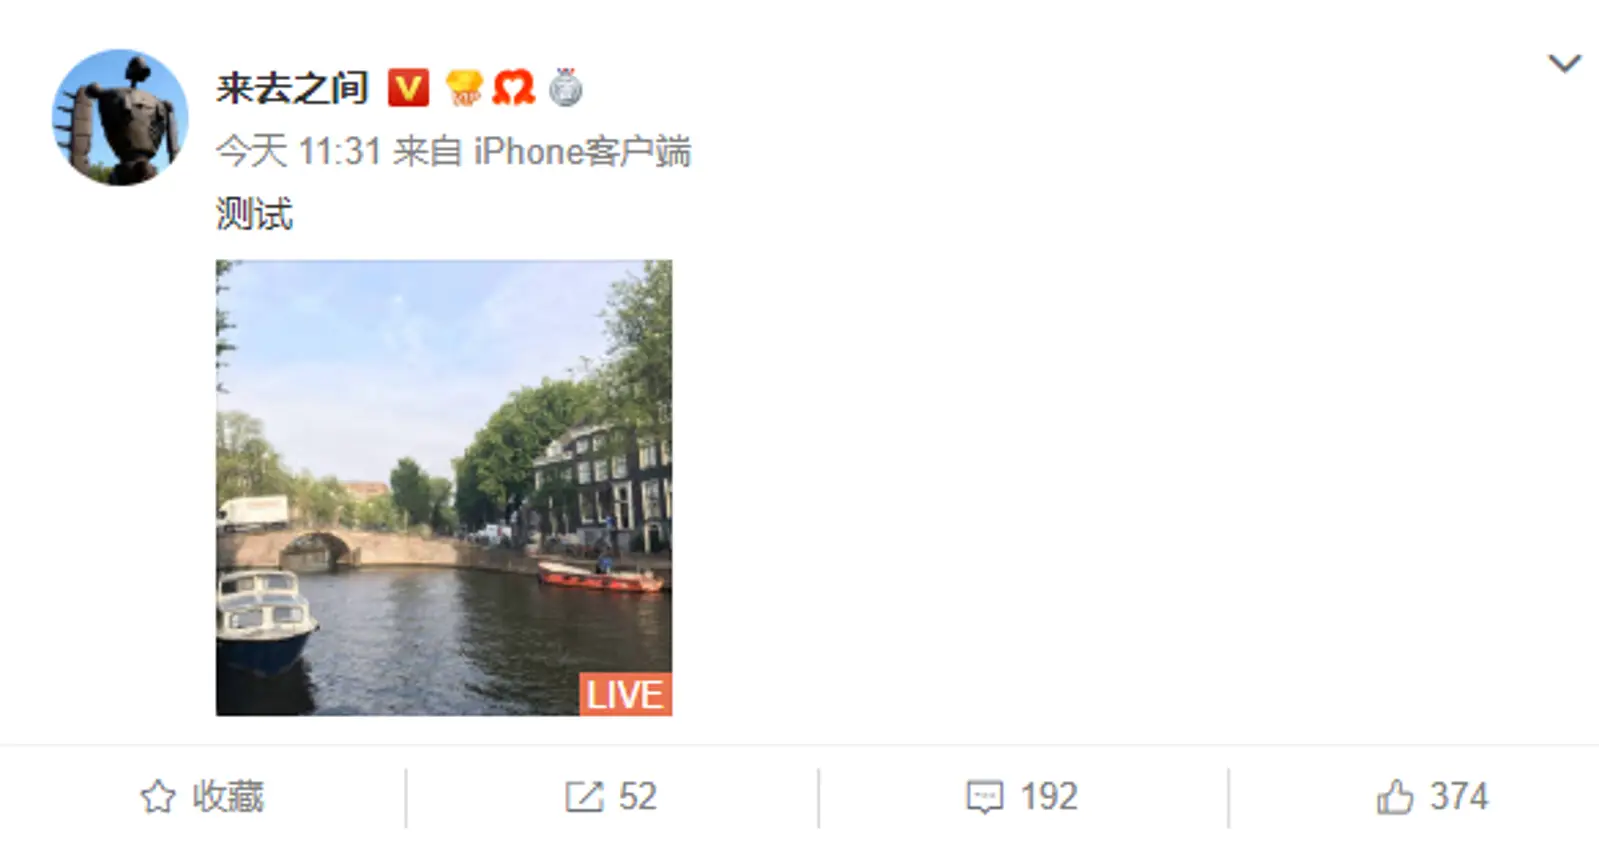Expand the post options chevron menu
This screenshot has width=1599, height=842.
(1564, 64)
